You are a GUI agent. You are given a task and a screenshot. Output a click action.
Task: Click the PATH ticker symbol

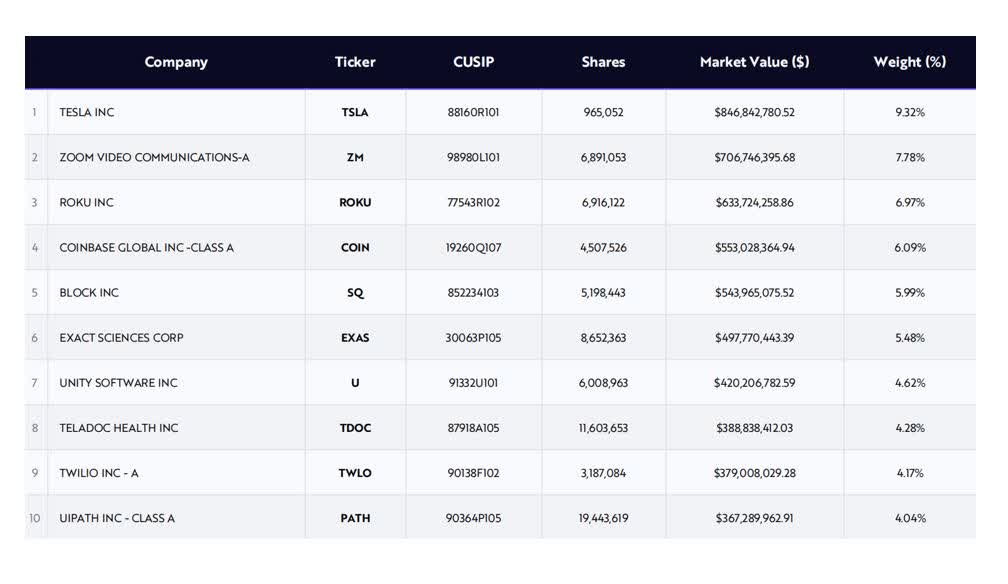coord(355,518)
